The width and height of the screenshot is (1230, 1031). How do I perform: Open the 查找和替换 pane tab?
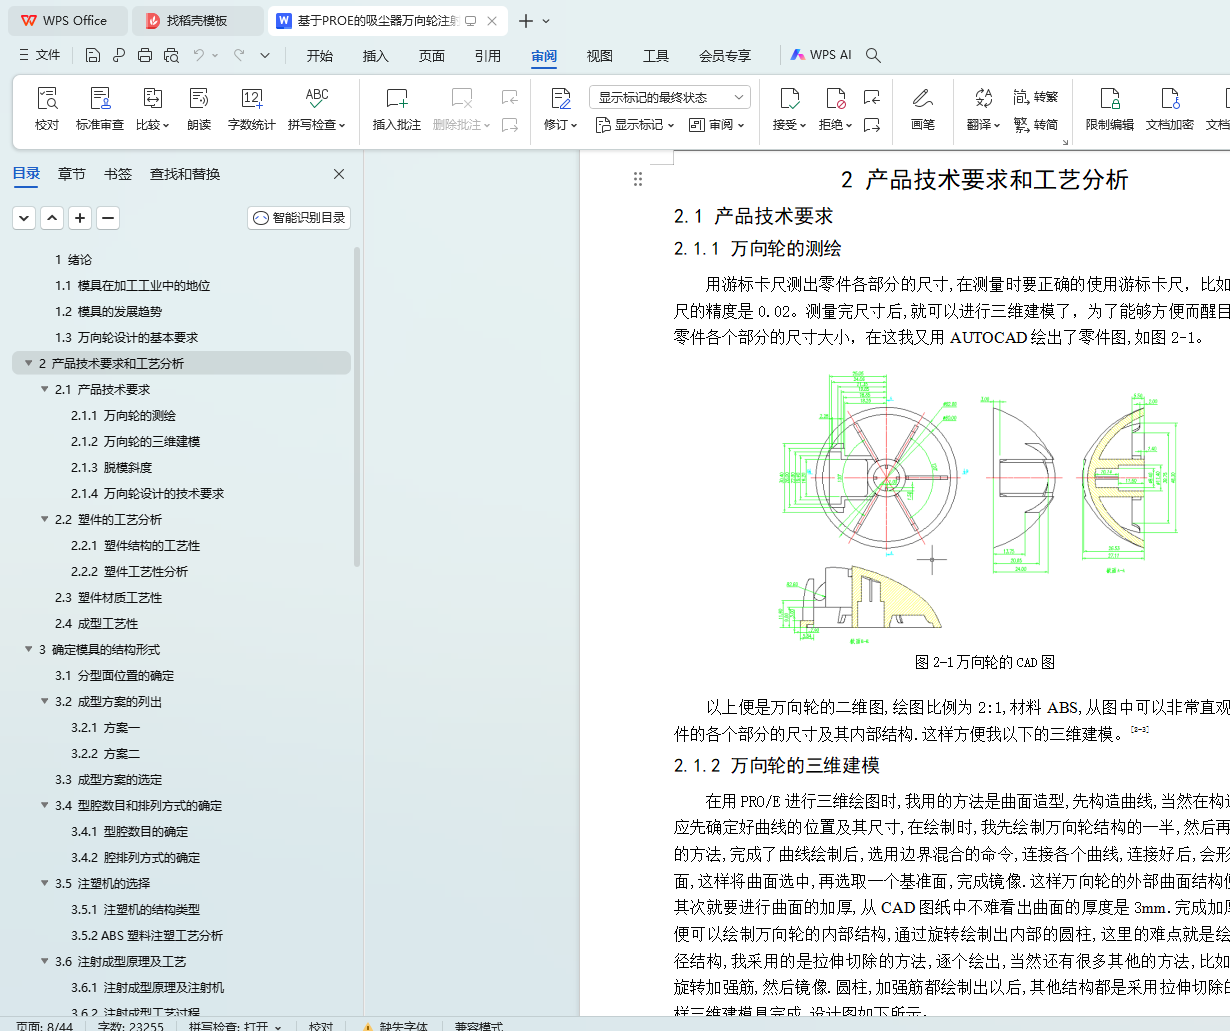[x=185, y=174]
